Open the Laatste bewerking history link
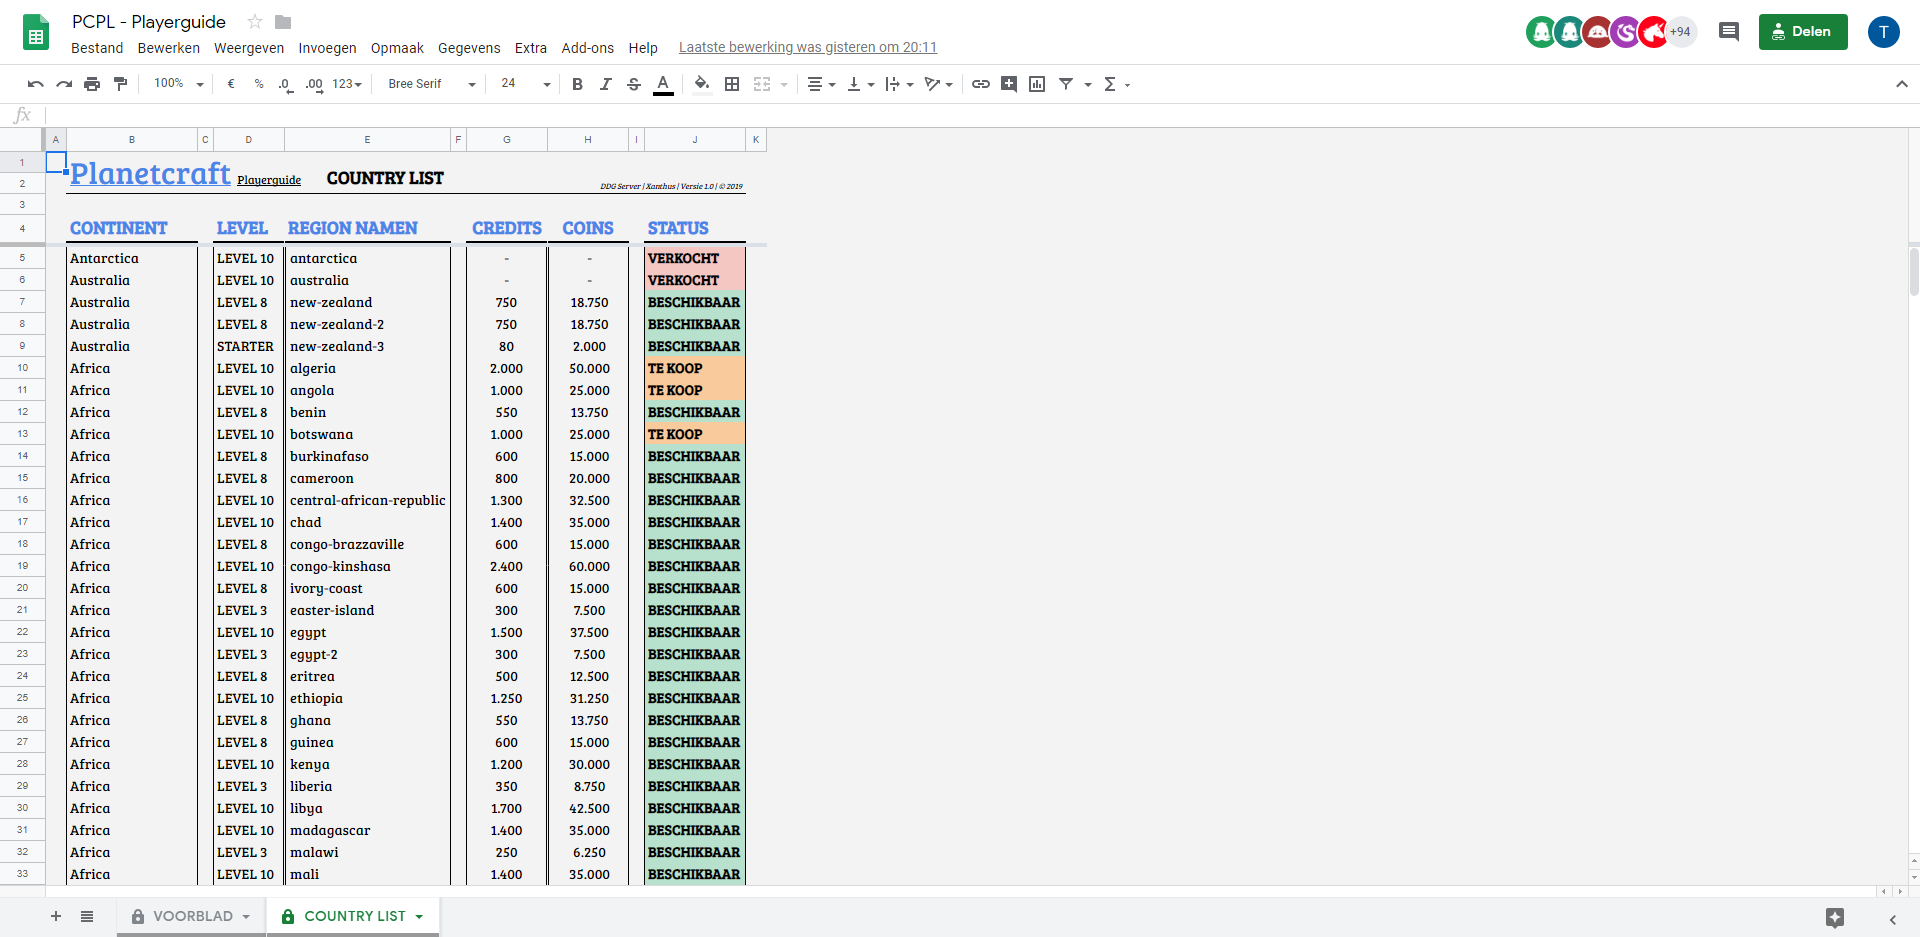Image resolution: width=1920 pixels, height=937 pixels. (807, 48)
